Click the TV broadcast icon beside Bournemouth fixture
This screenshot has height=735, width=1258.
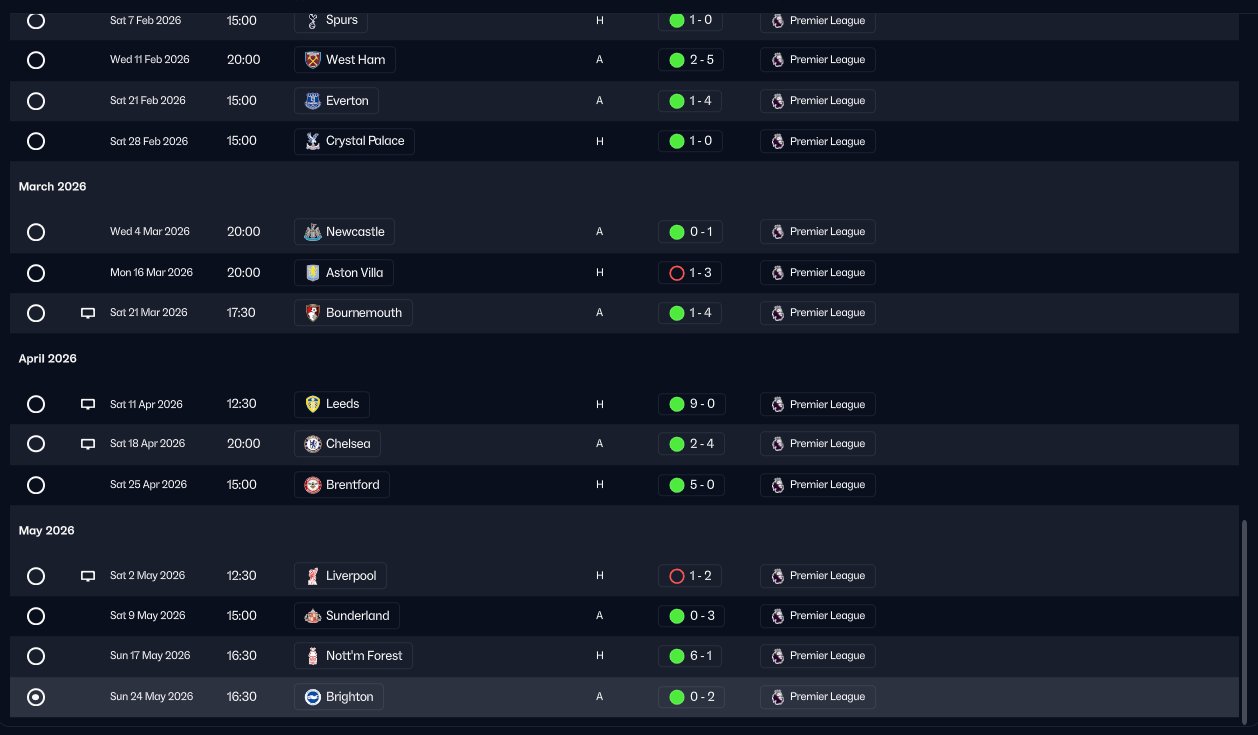88,313
